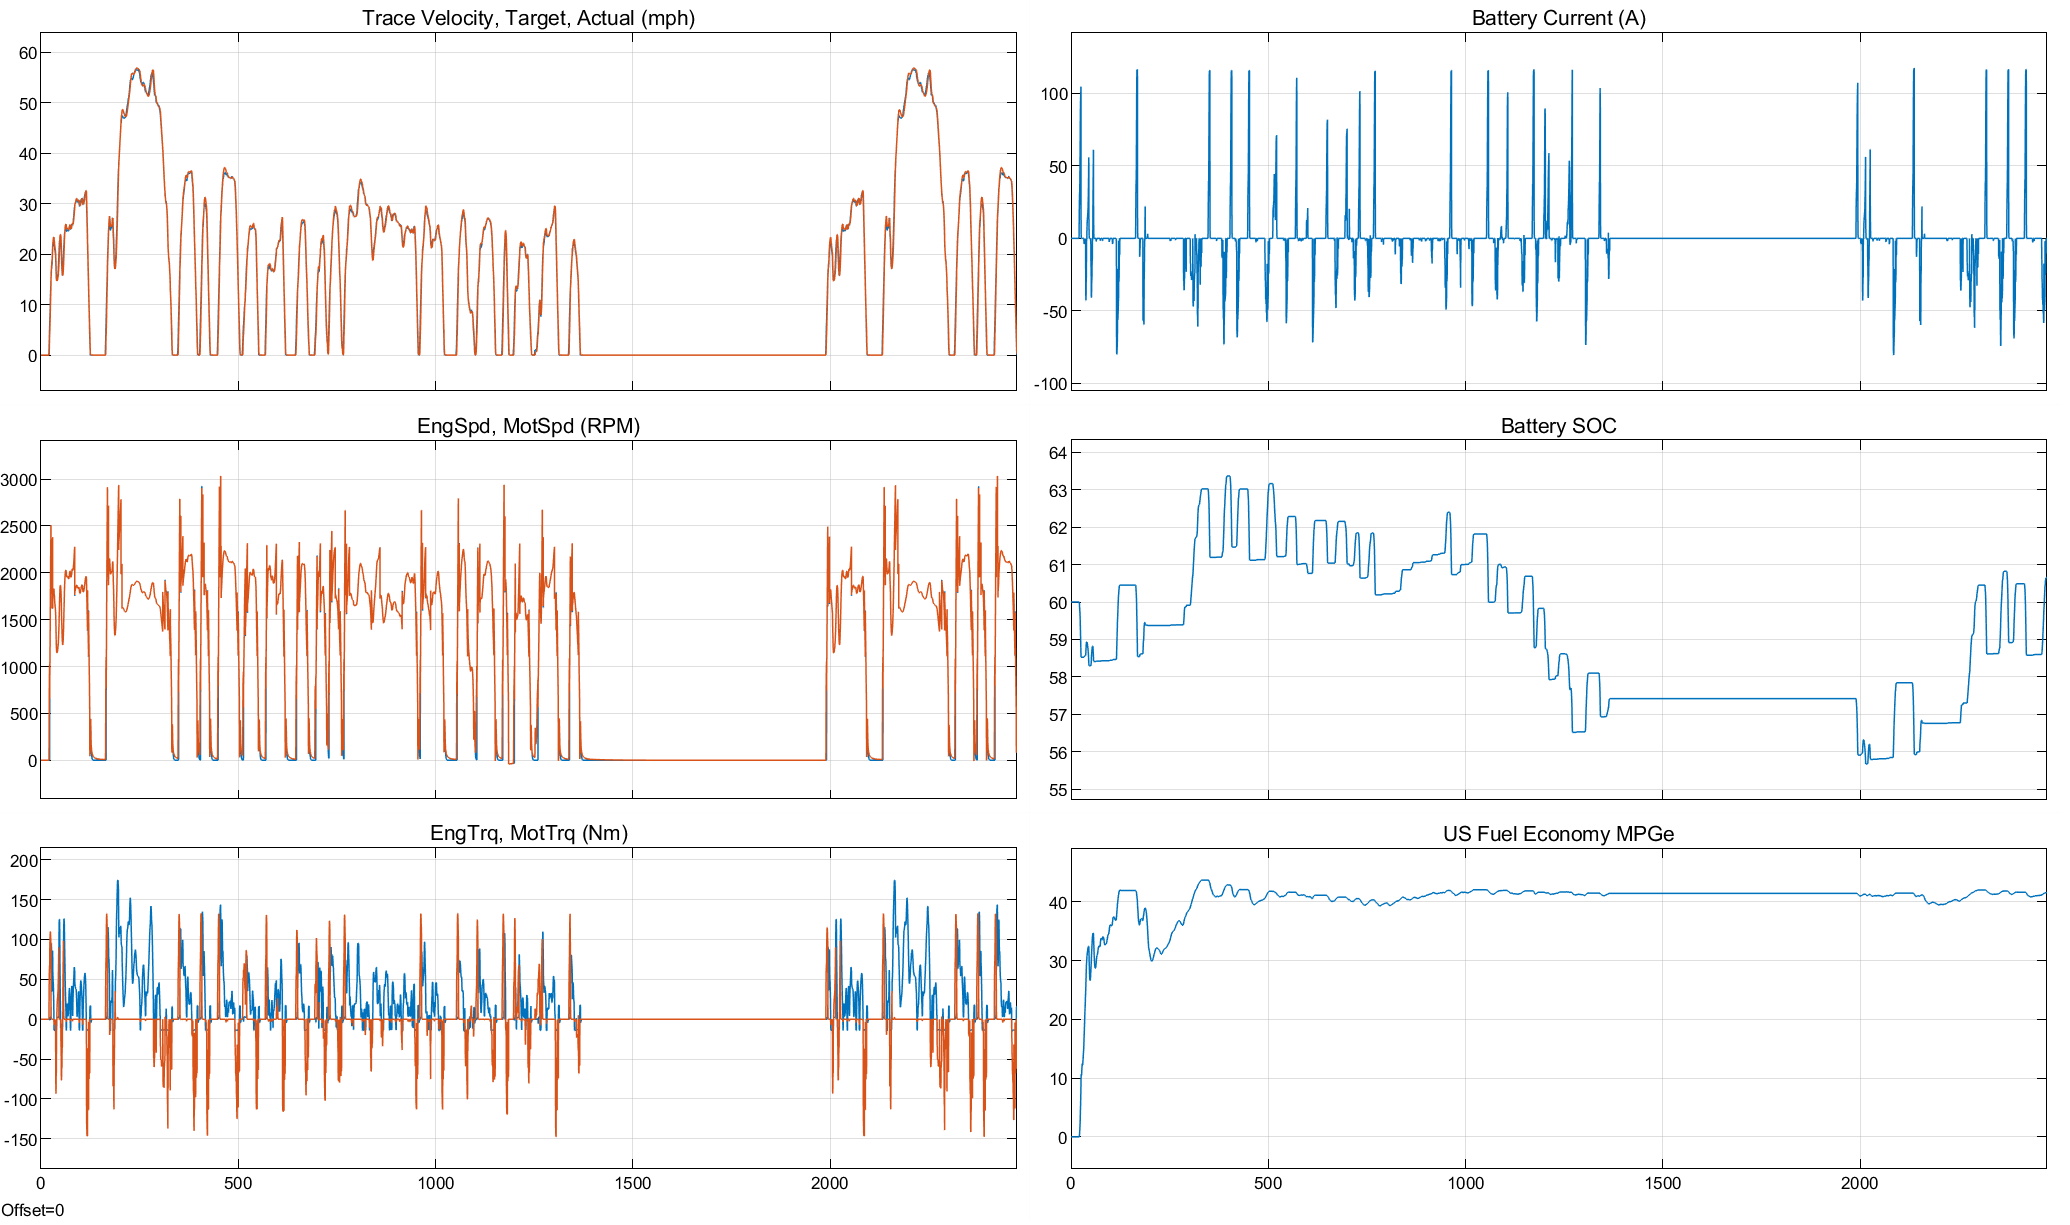Click the Battery SOC plot title
Screen dimensions: 2070x1225
click(x=1558, y=426)
